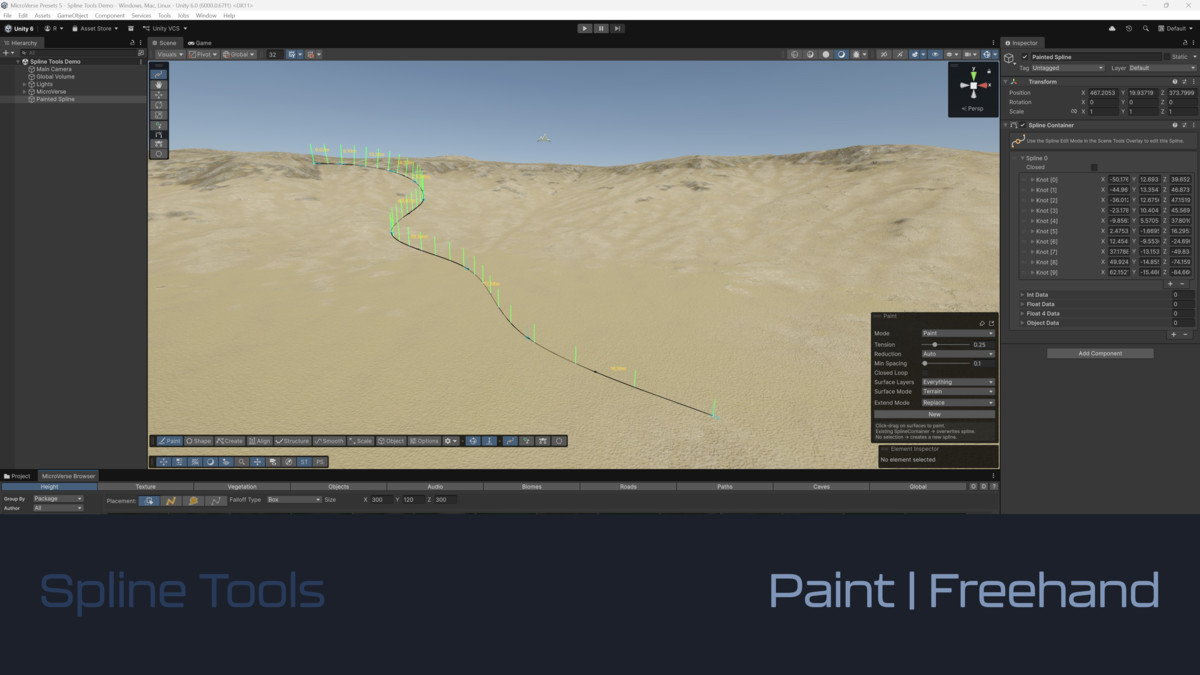Open the GameObject menu
The width and height of the screenshot is (1200, 675).
pos(73,16)
